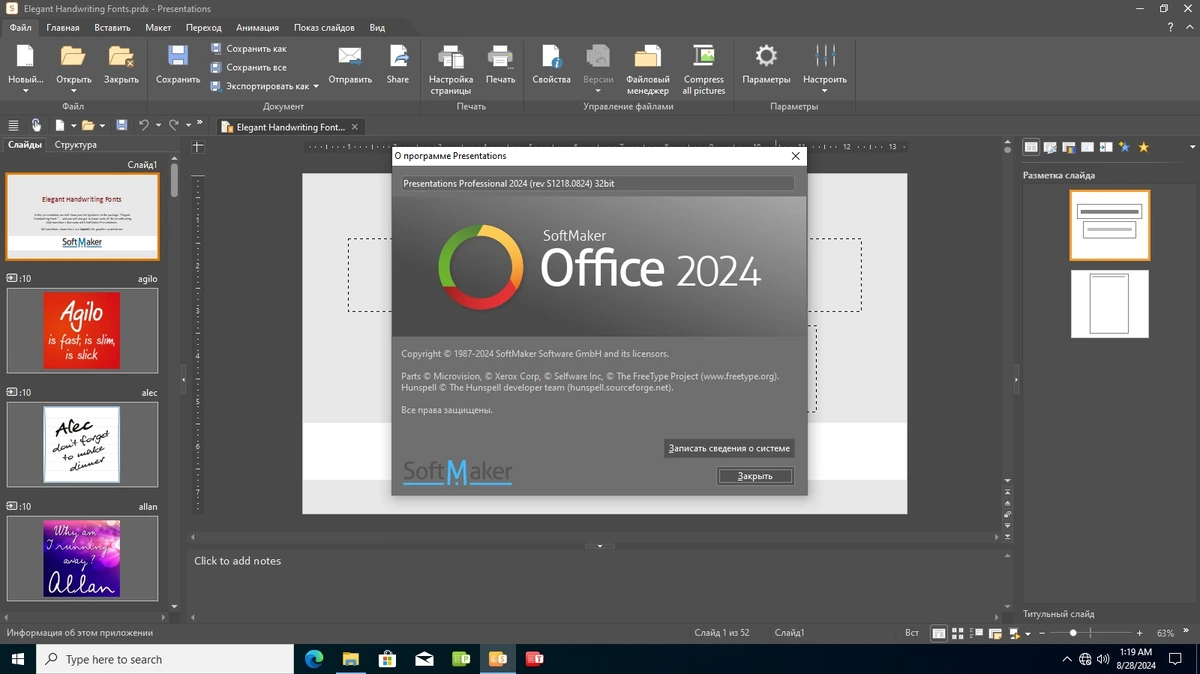Click the Открыть (Open) folder icon

point(73,56)
